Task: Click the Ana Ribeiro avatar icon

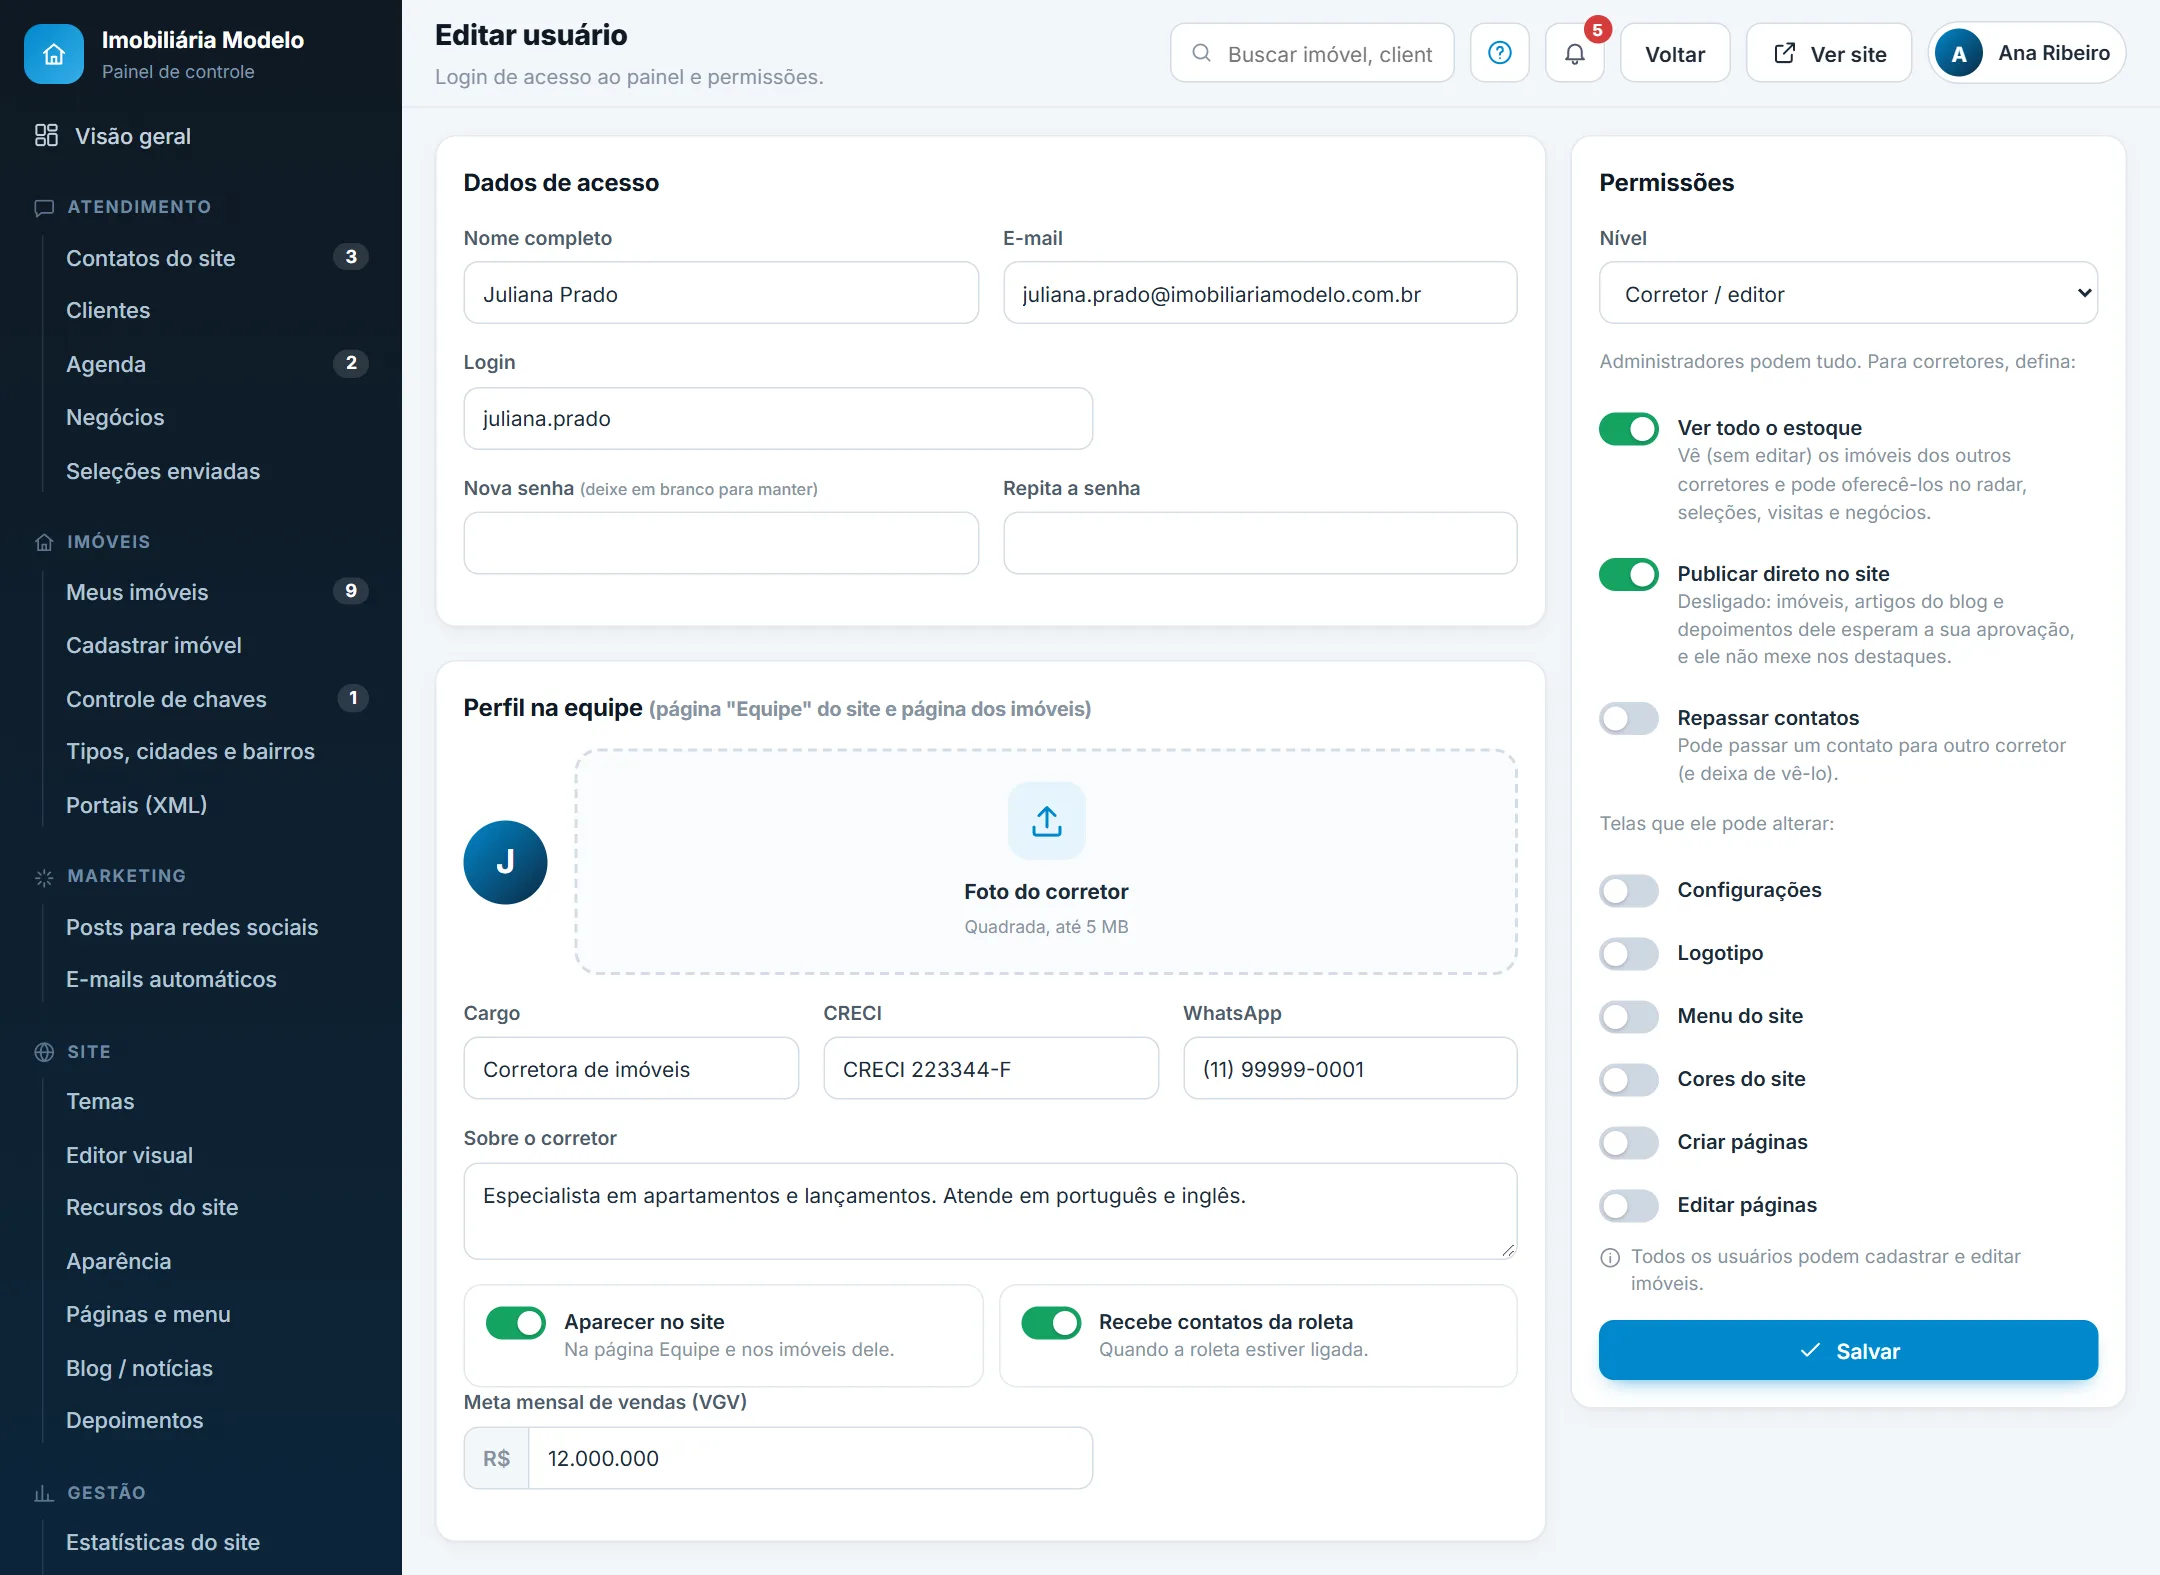Action: pos(1959,54)
